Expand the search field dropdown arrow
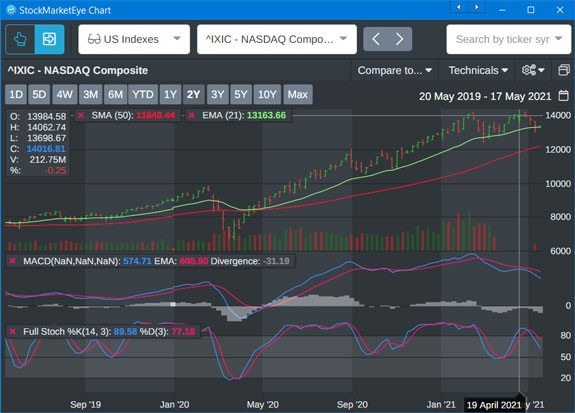Screen dimensions: 575x413 pos(558,38)
